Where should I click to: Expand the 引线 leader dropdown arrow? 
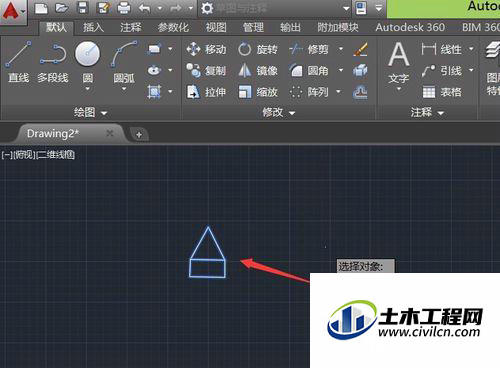coord(471,70)
